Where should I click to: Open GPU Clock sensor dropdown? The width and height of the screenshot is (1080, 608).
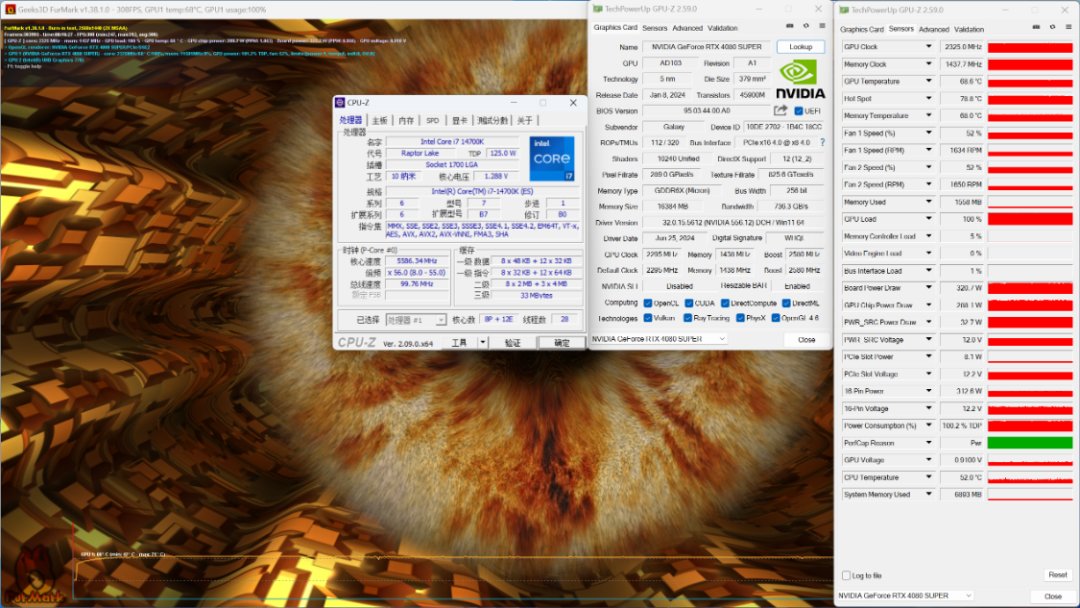click(x=928, y=47)
